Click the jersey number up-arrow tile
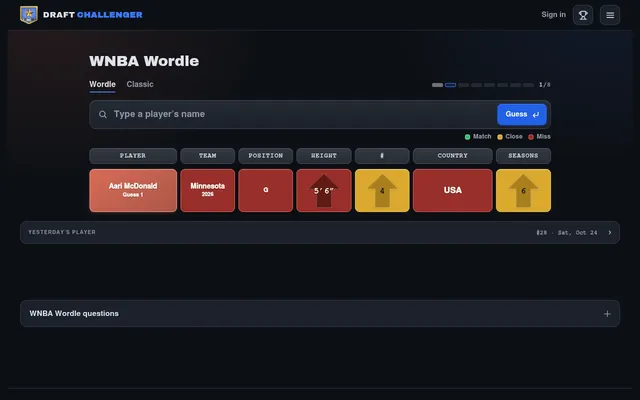This screenshot has height=400, width=640. pyautogui.click(x=382, y=191)
